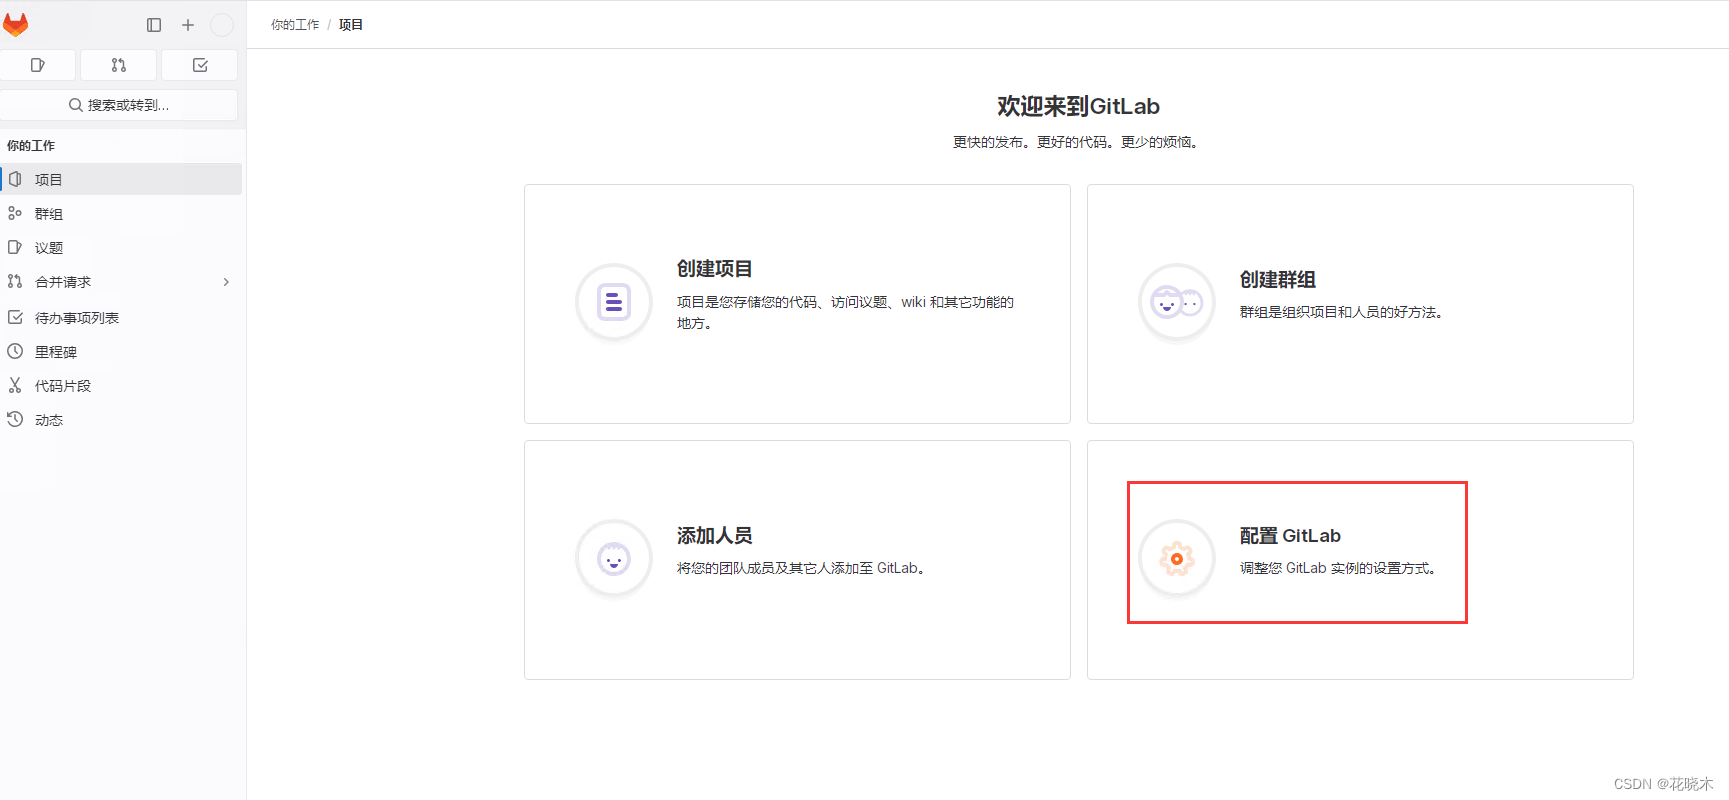This screenshot has width=1729, height=800.
Task: Select the 项目 sidebar item
Action: [121, 179]
